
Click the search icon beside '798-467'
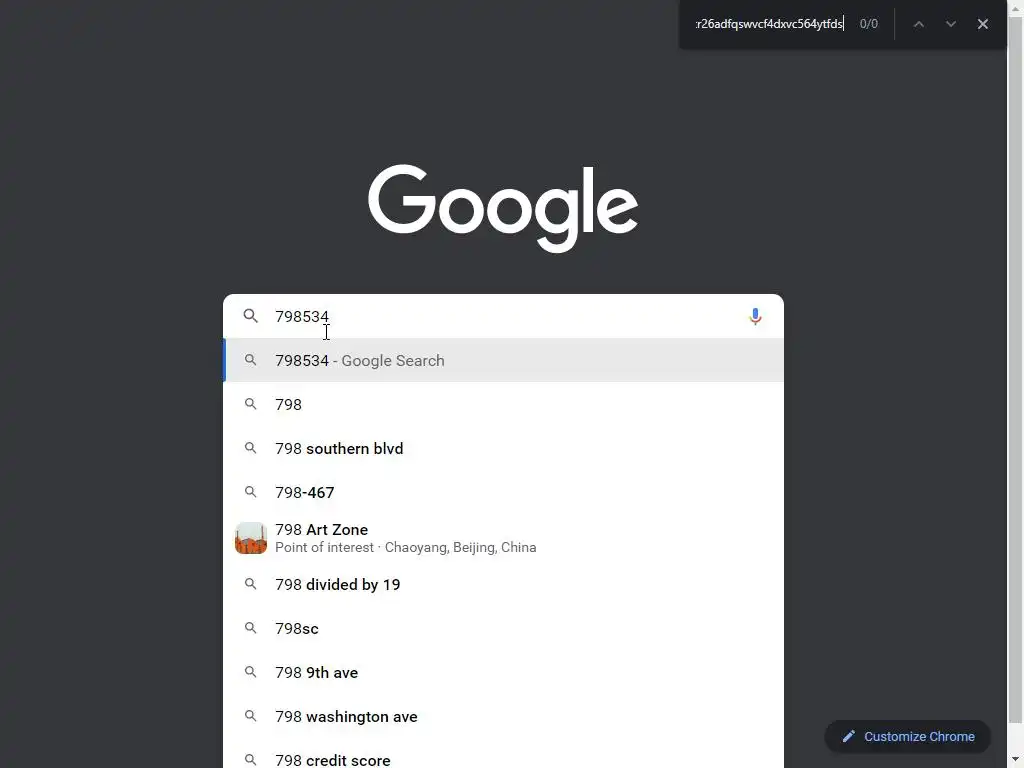[x=251, y=492]
